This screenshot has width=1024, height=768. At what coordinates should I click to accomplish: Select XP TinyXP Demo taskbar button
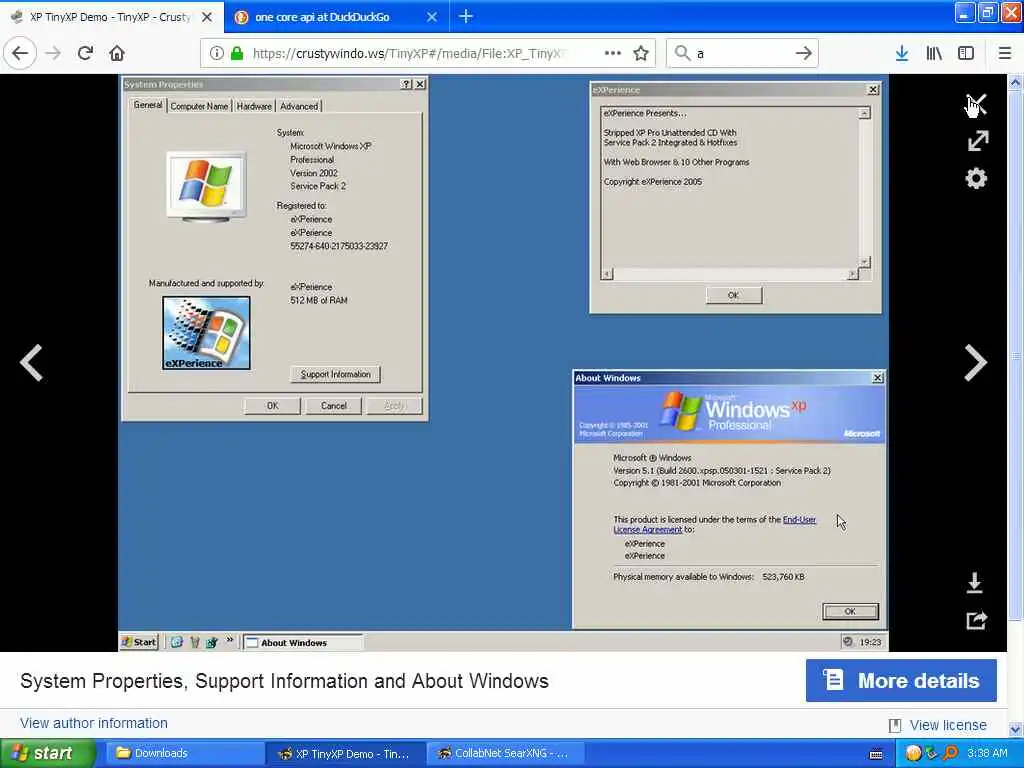346,753
